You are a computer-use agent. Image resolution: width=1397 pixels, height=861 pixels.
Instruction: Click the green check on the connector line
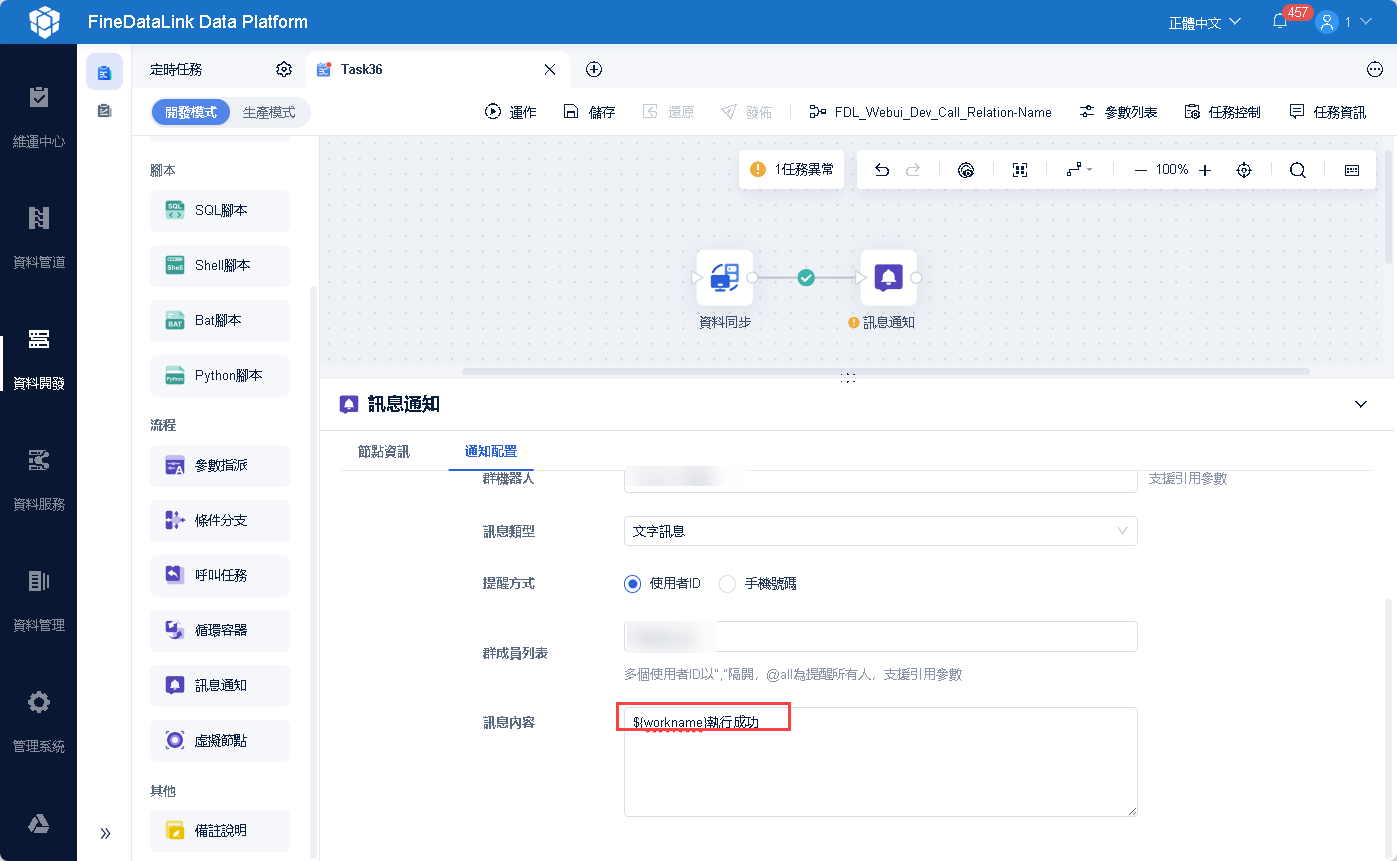click(806, 278)
